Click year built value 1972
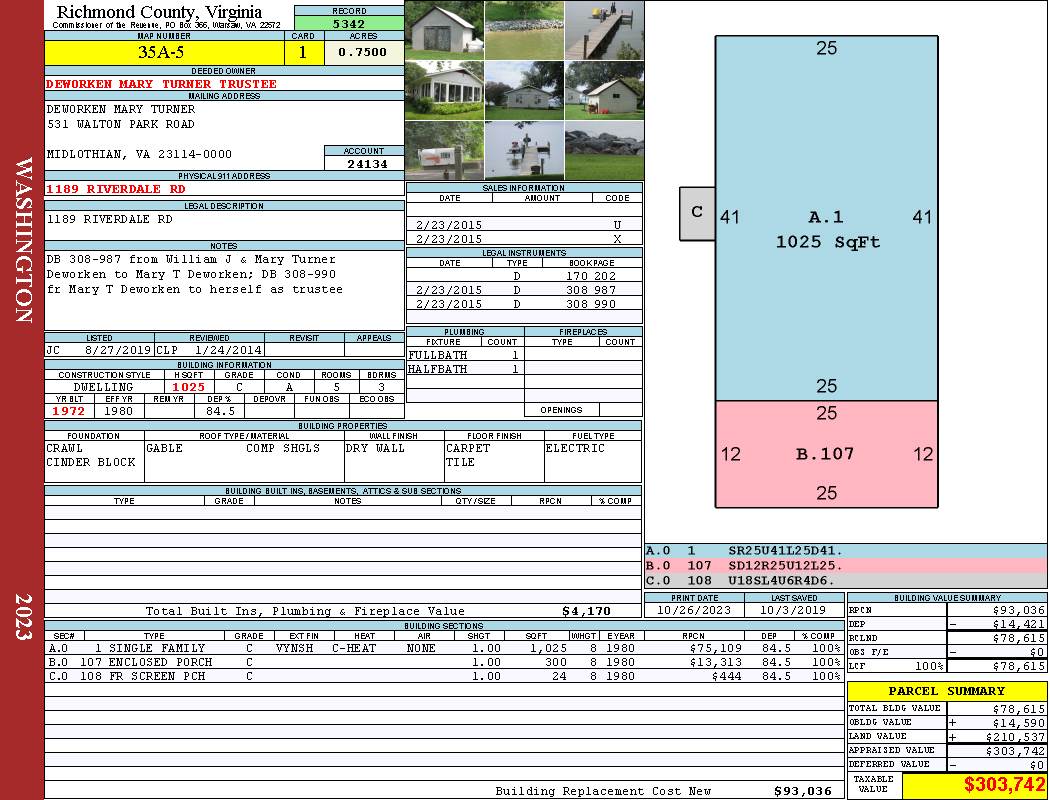1050x800 pixels. tap(69, 411)
